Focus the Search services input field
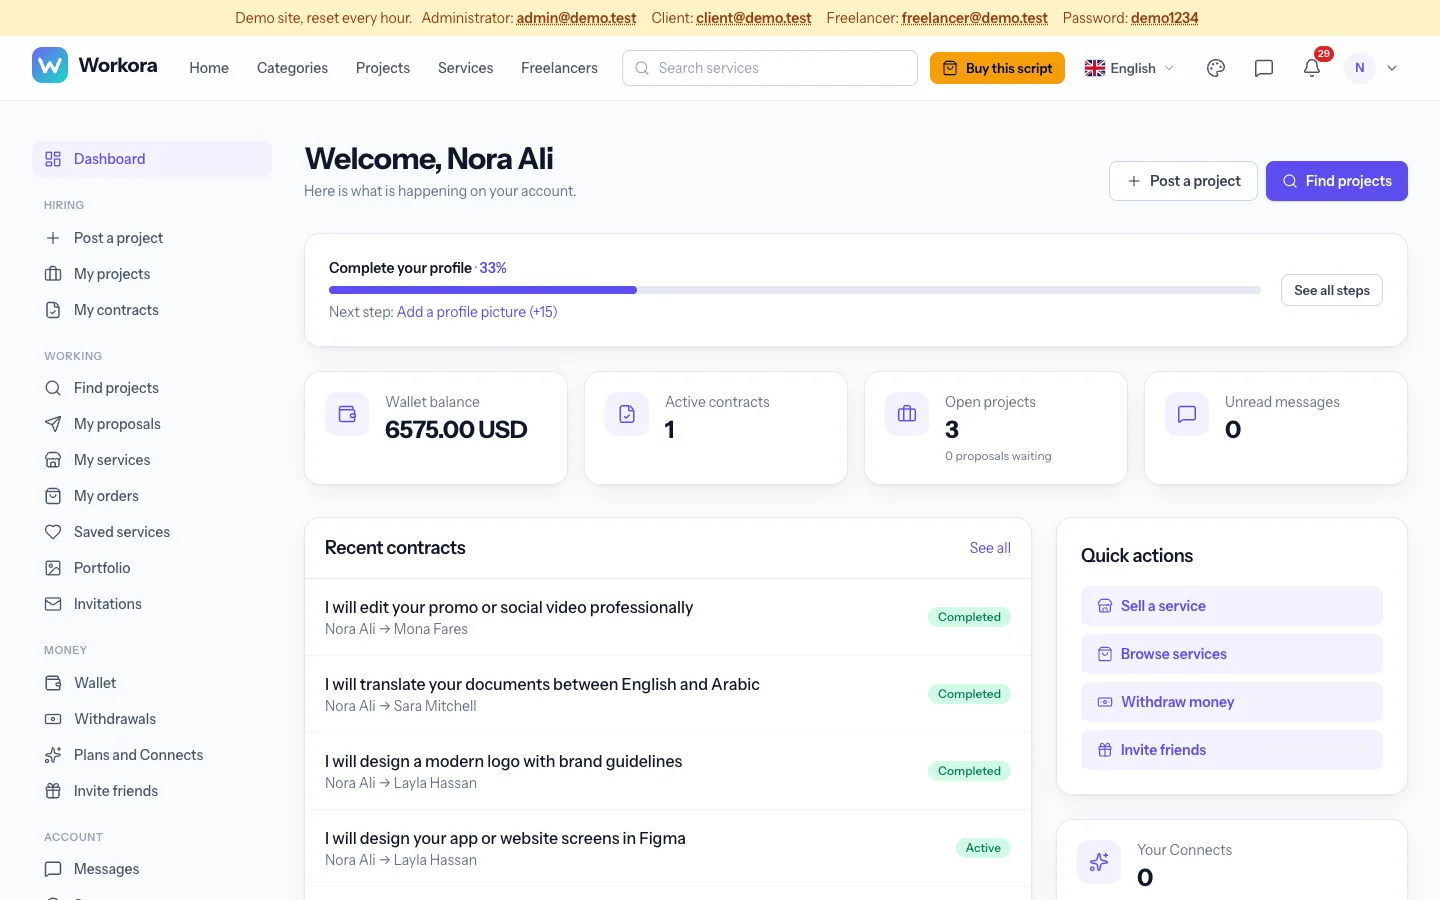Image resolution: width=1440 pixels, height=900 pixels. [x=770, y=68]
